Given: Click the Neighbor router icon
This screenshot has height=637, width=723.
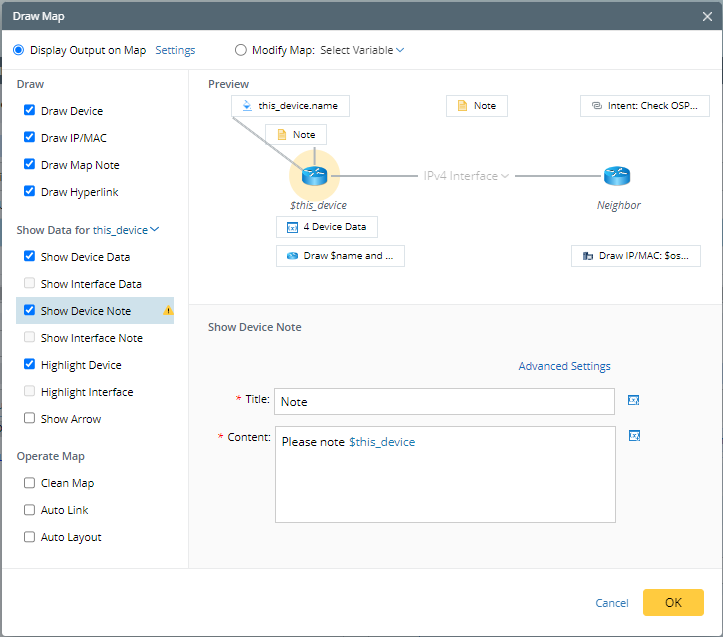Looking at the screenshot, I should [618, 176].
